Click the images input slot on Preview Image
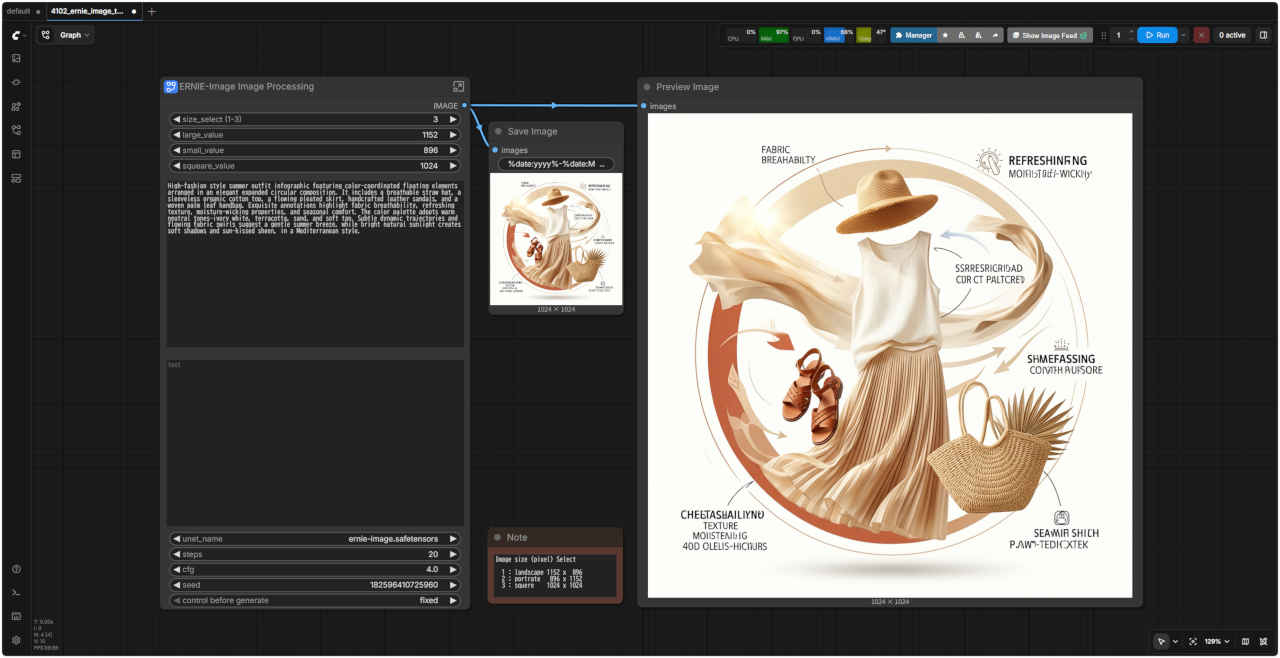Viewport: 1280px width, 658px height. pos(644,106)
